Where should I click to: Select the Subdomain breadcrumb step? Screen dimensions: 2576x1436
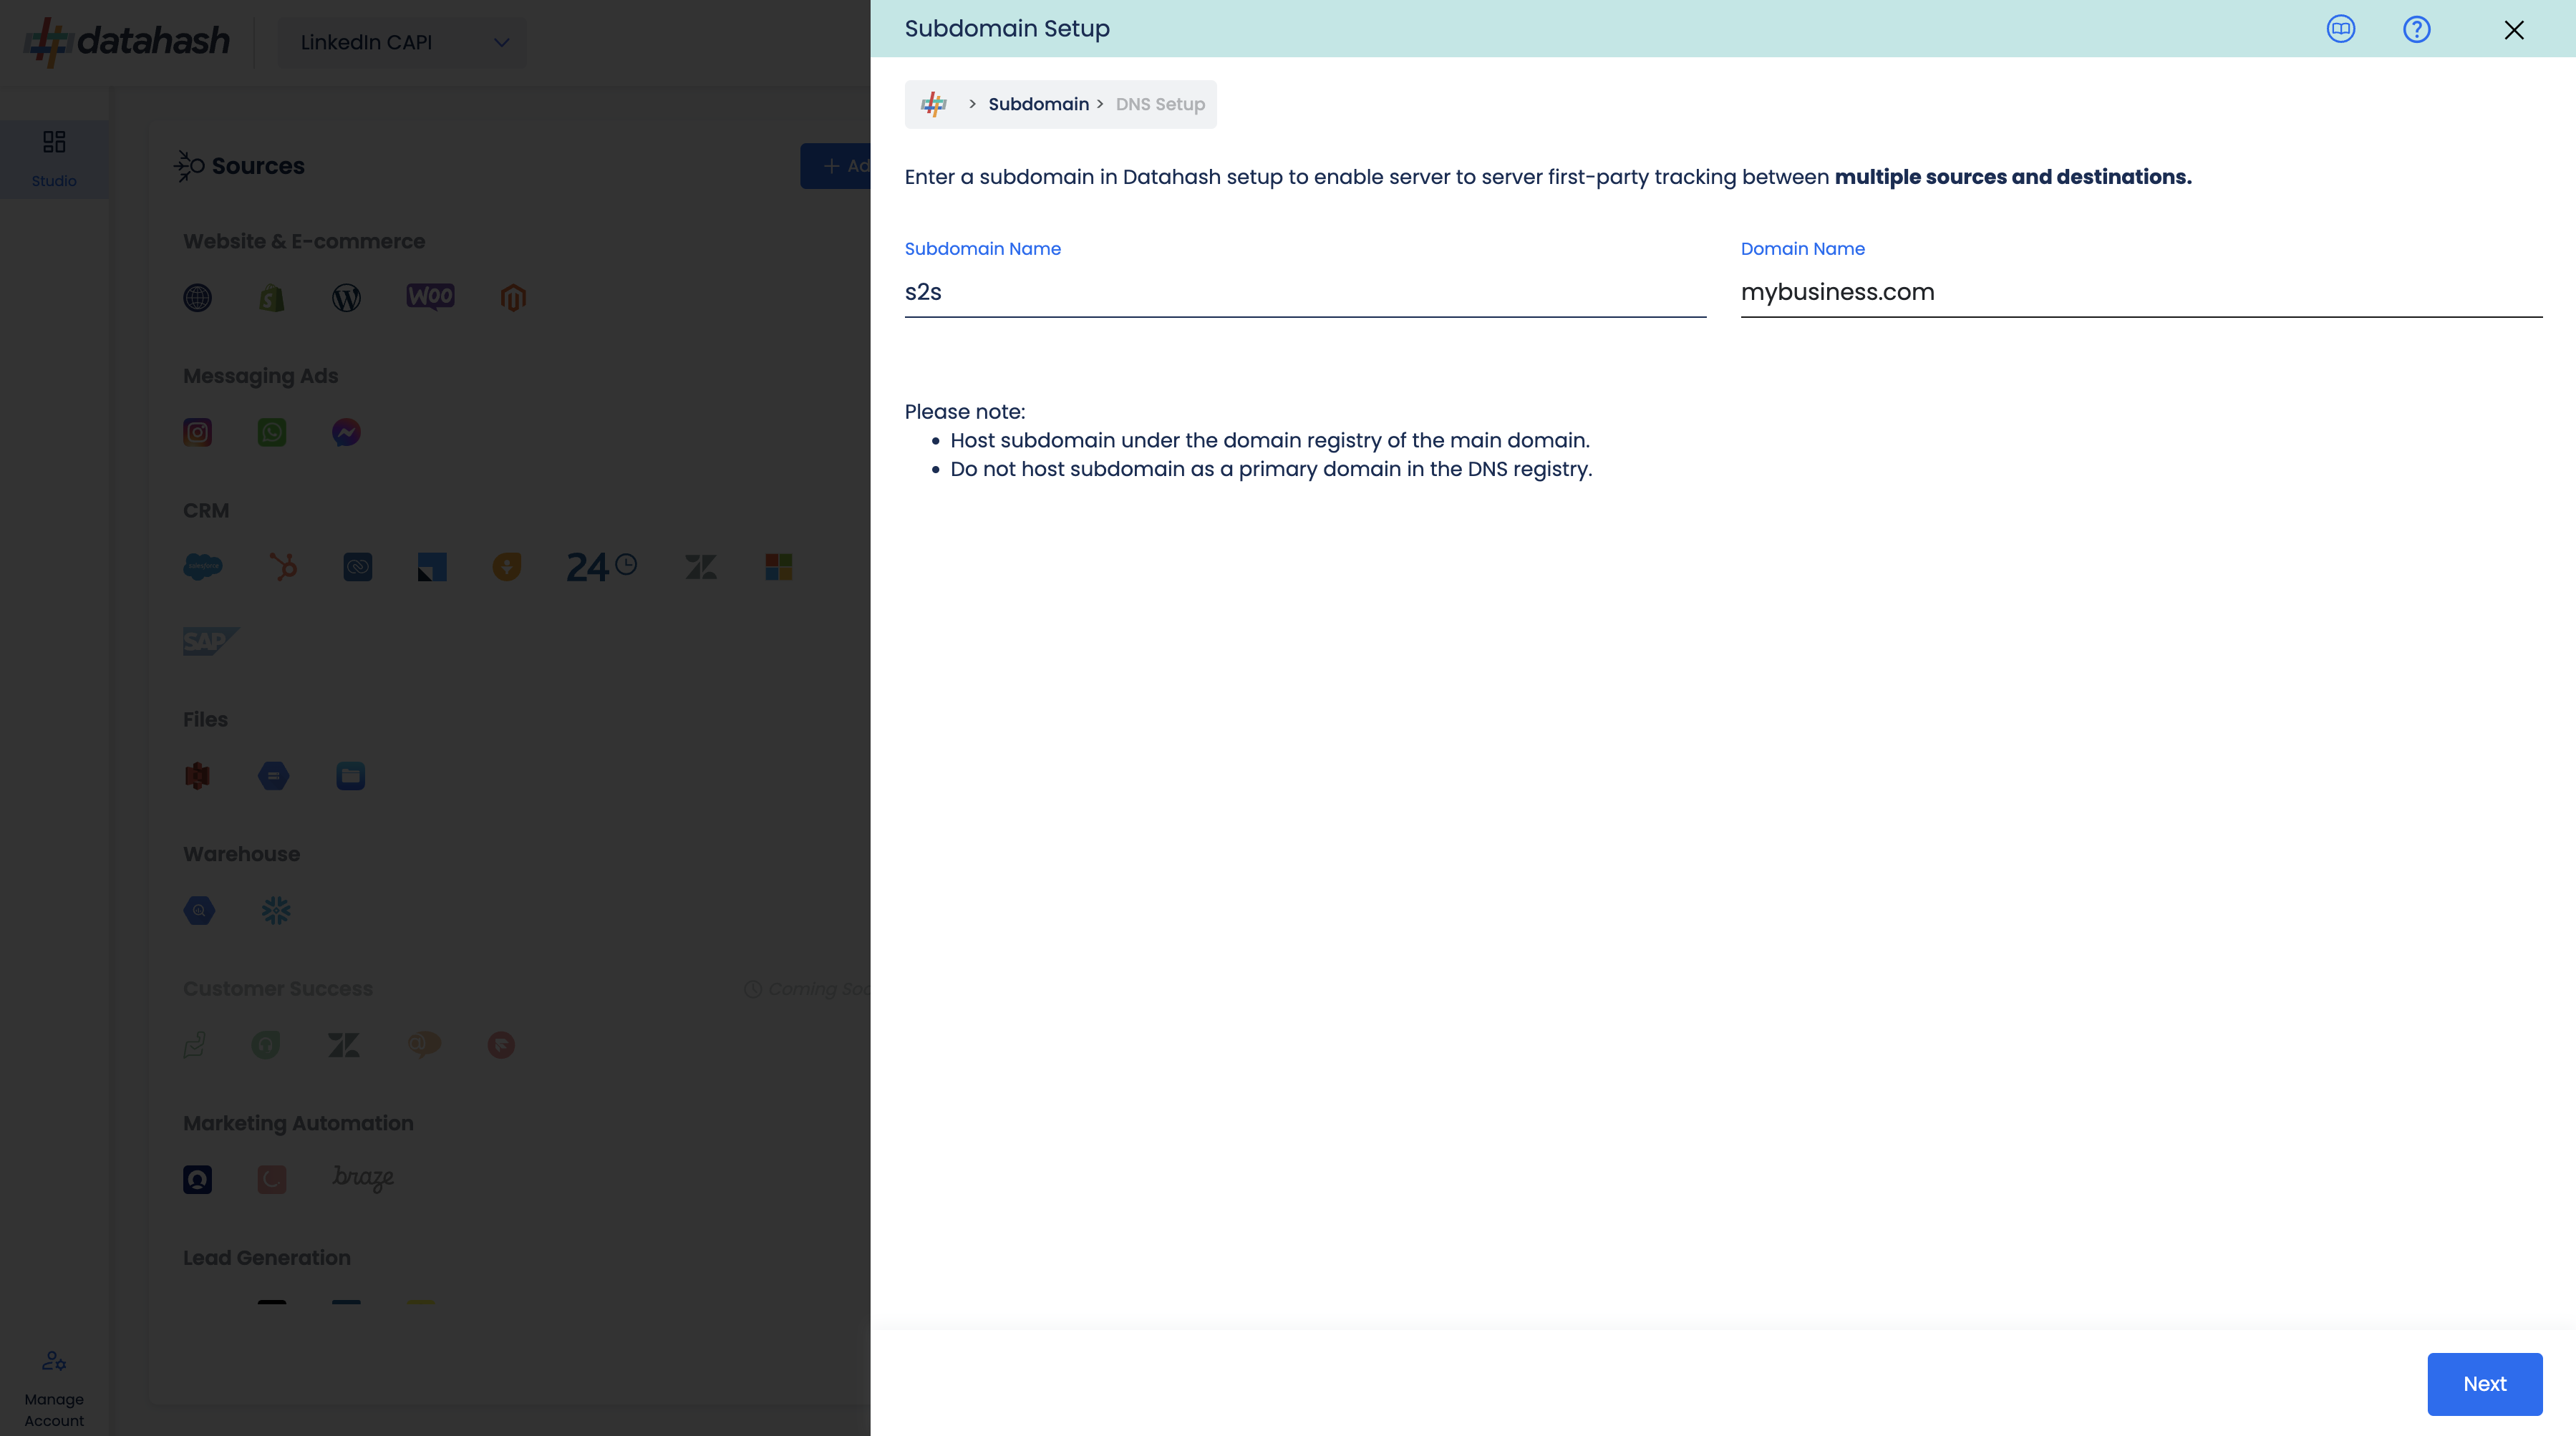(1038, 104)
